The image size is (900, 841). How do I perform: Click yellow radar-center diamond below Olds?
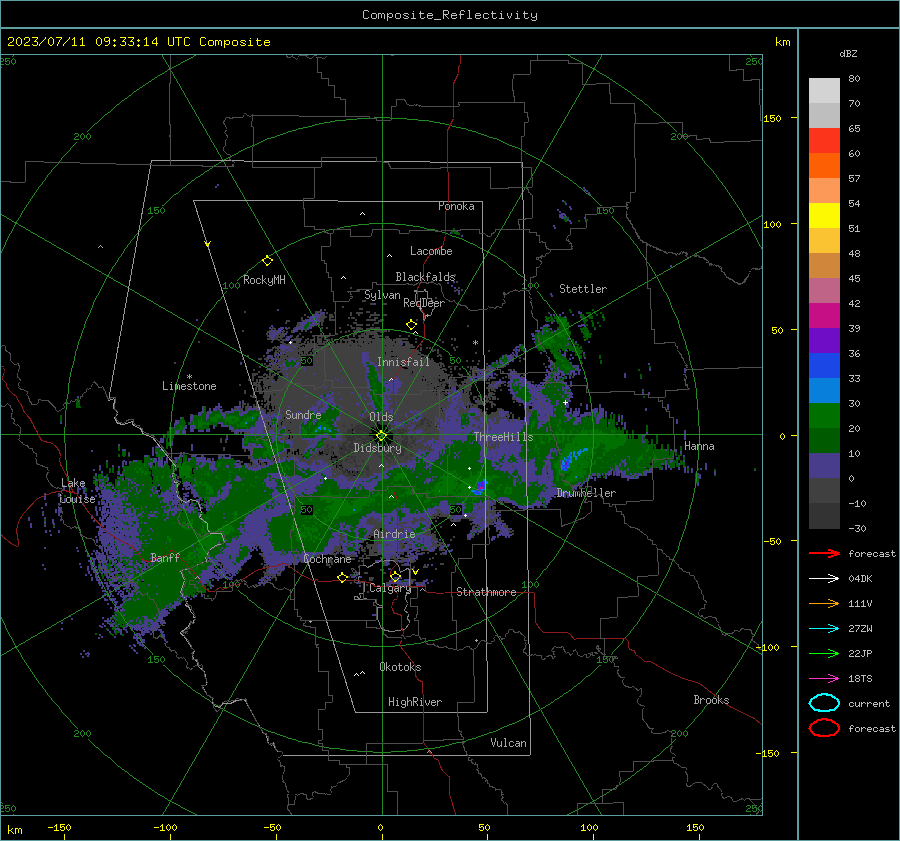point(381,436)
